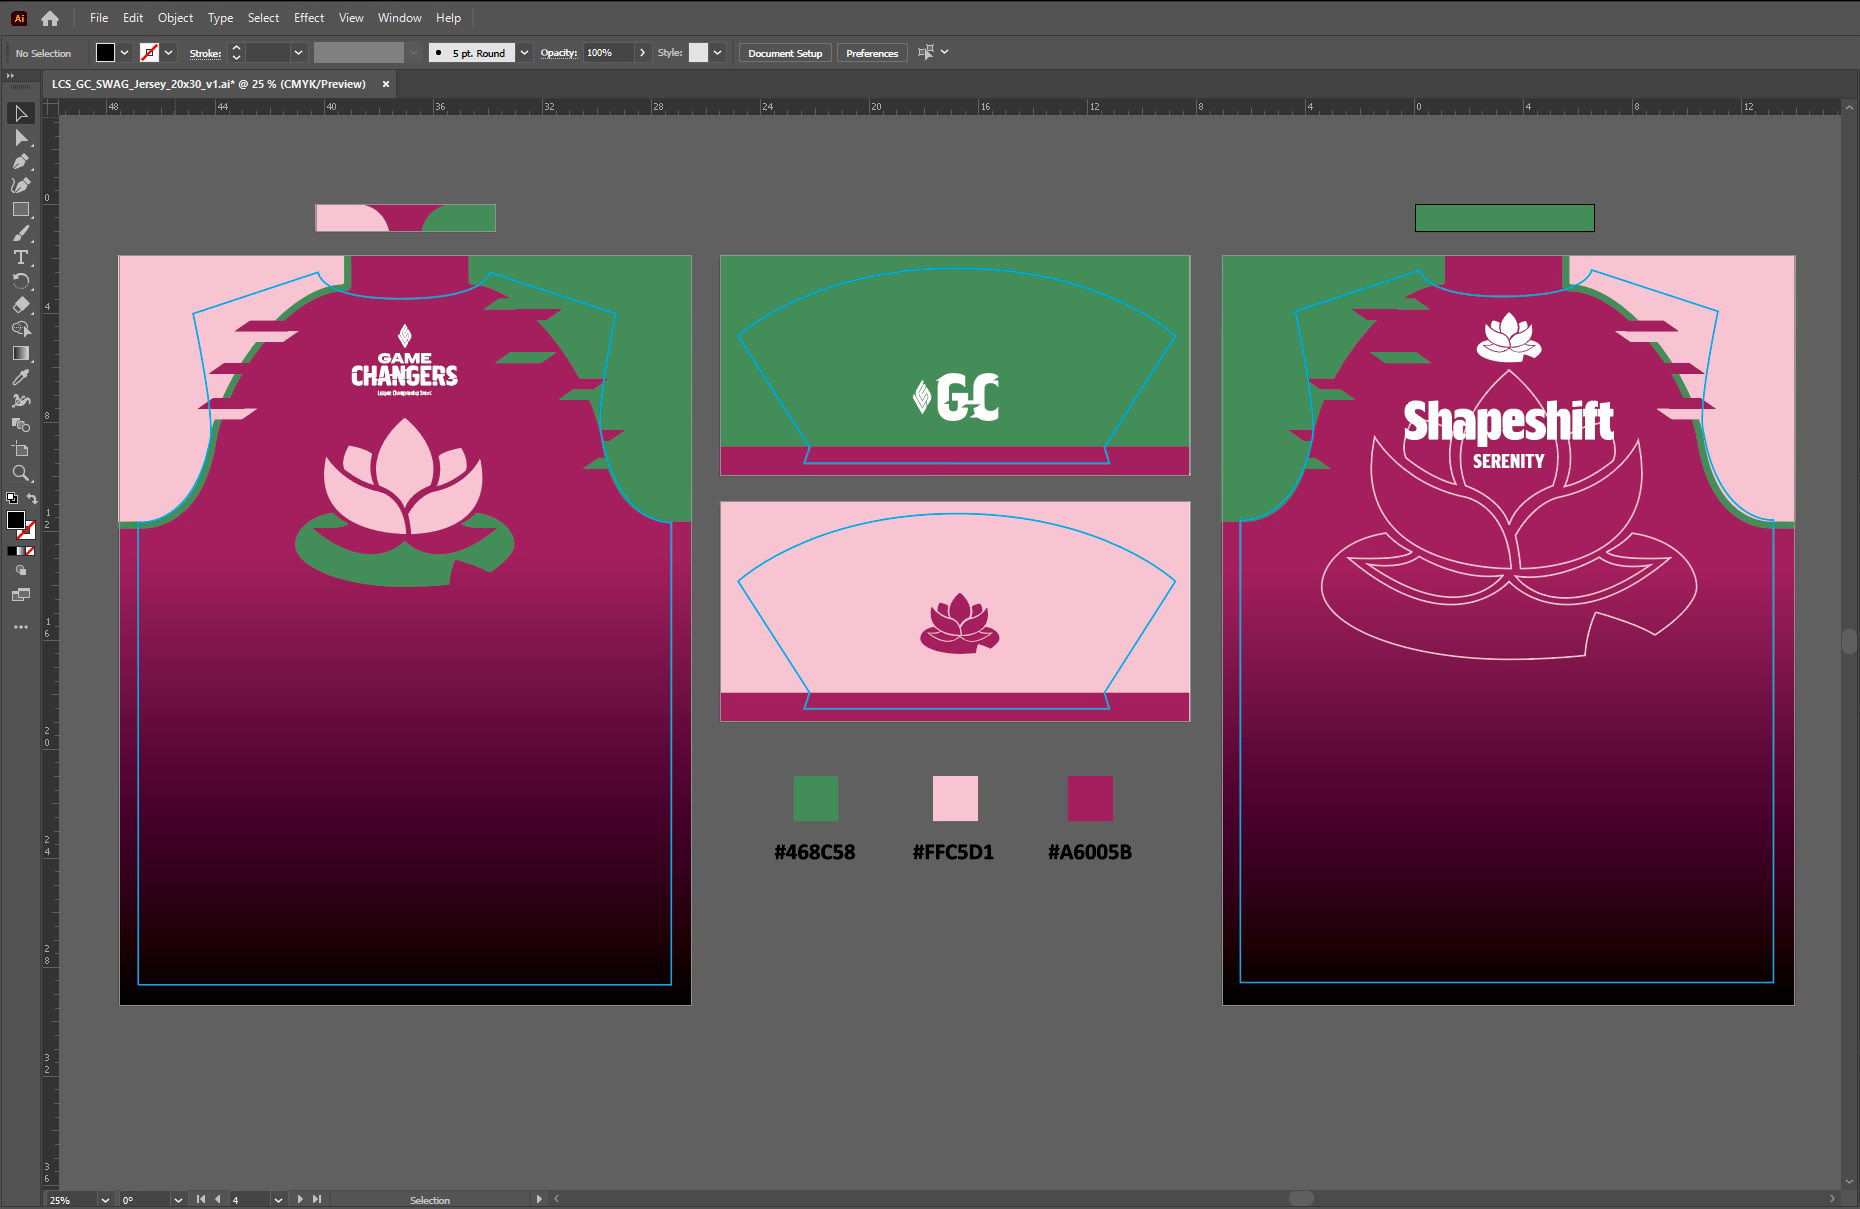Select the Rectangle tool
This screenshot has width=1860, height=1209.
[21, 209]
